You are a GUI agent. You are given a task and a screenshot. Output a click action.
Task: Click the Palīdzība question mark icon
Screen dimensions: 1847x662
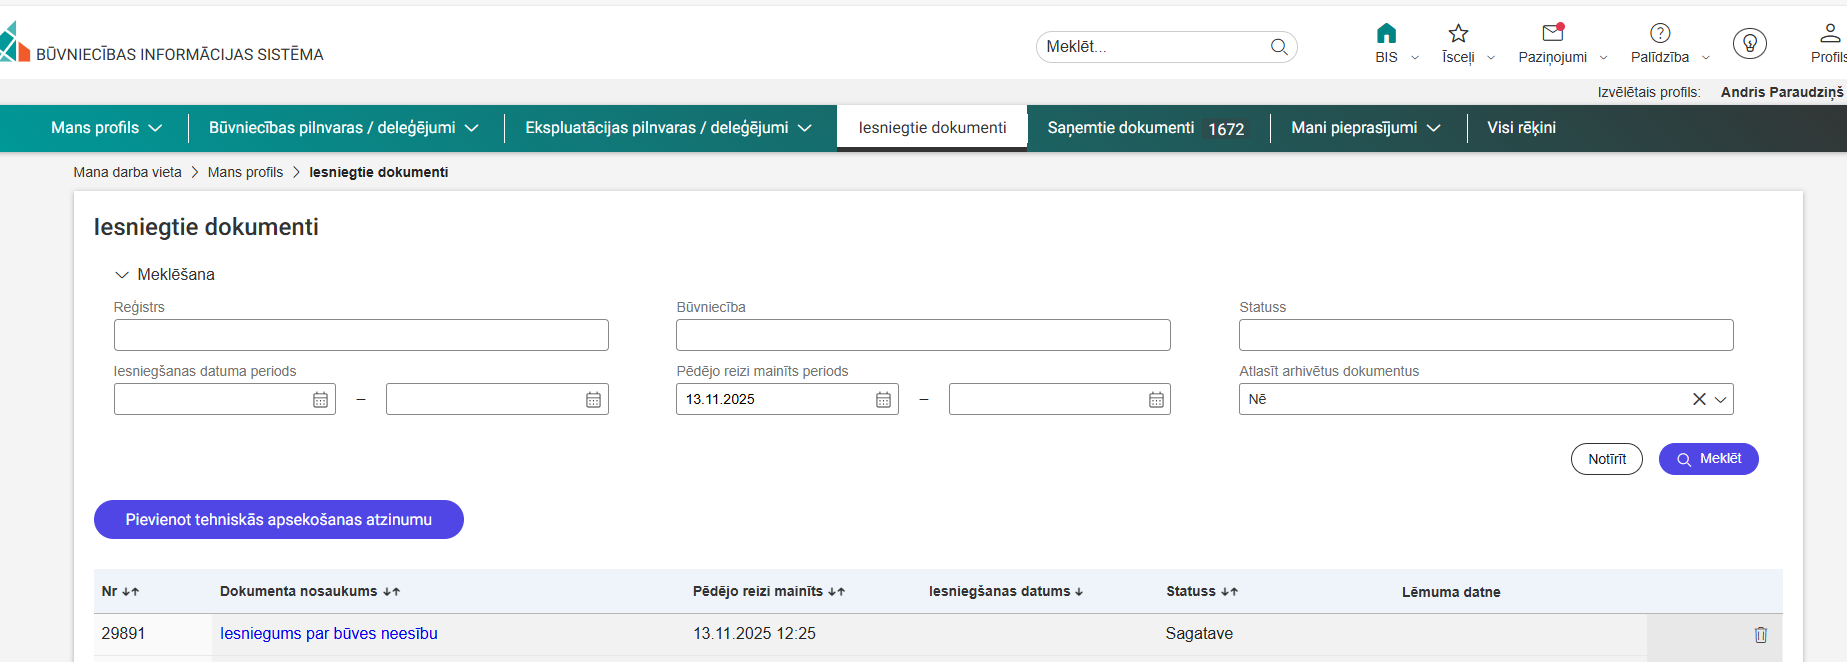click(1660, 33)
